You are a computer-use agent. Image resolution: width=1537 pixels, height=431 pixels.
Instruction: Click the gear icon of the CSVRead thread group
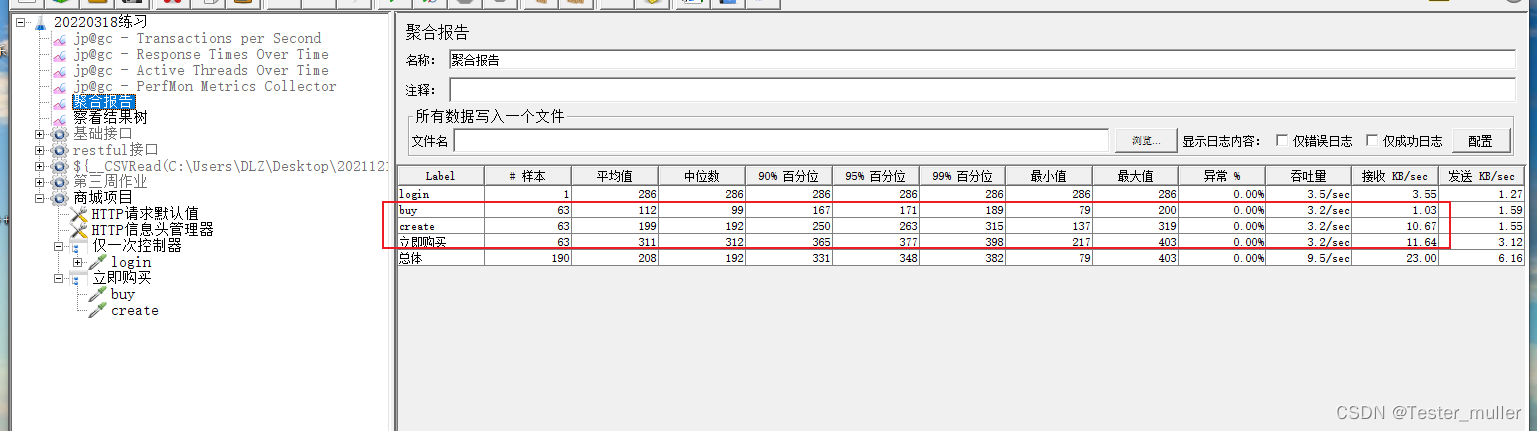[x=60, y=166]
